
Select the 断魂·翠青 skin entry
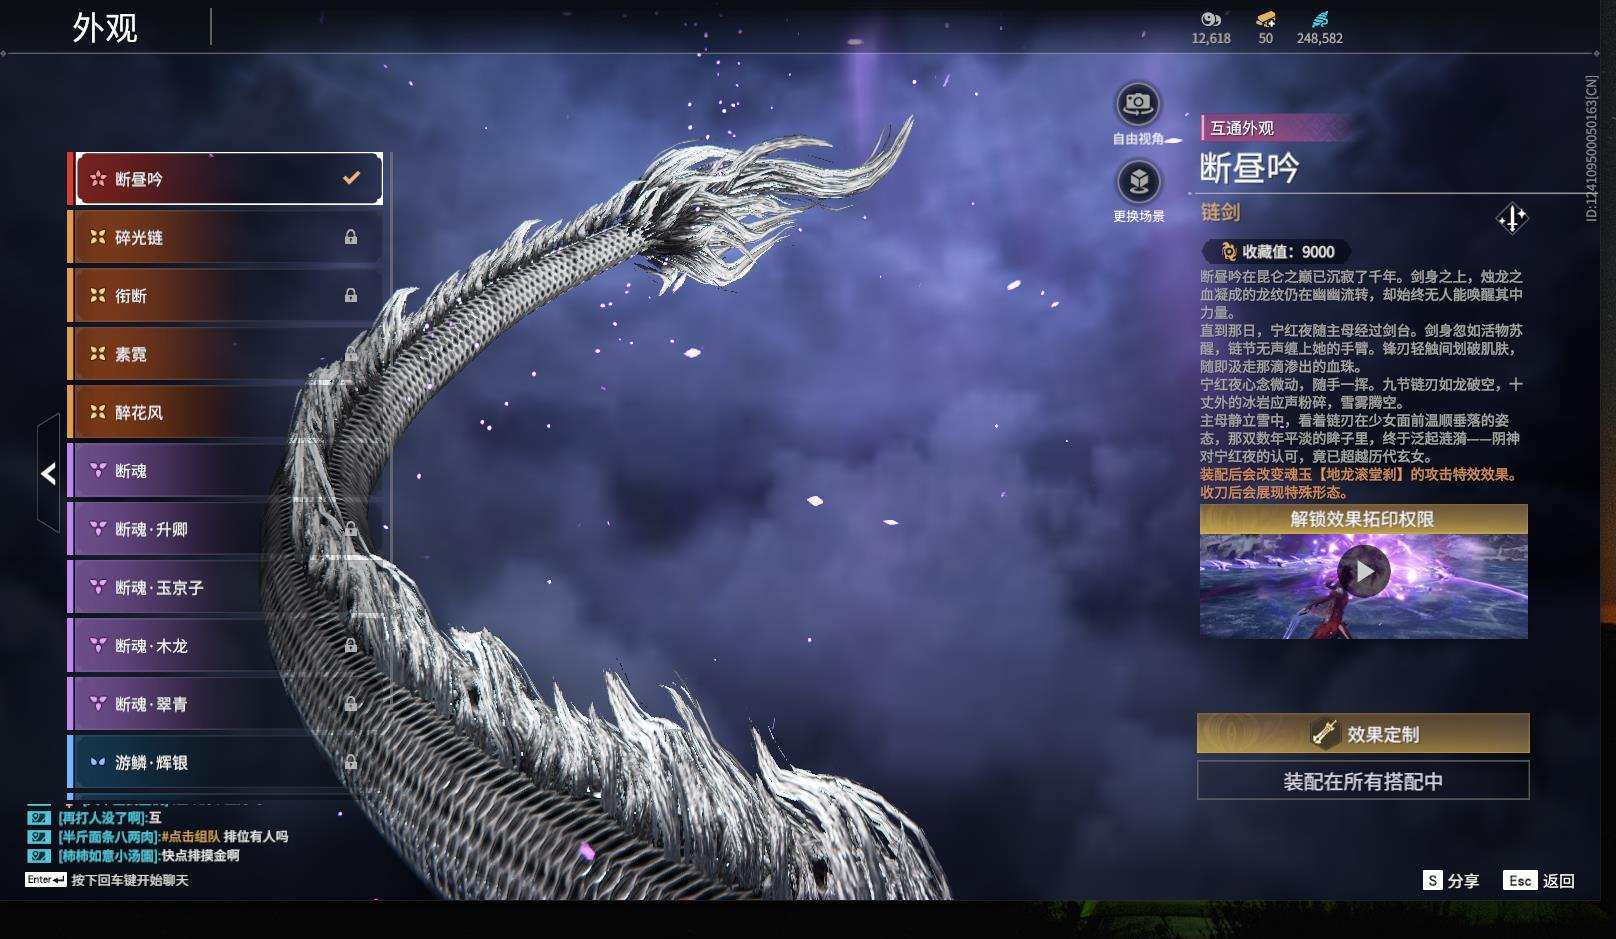[227, 704]
